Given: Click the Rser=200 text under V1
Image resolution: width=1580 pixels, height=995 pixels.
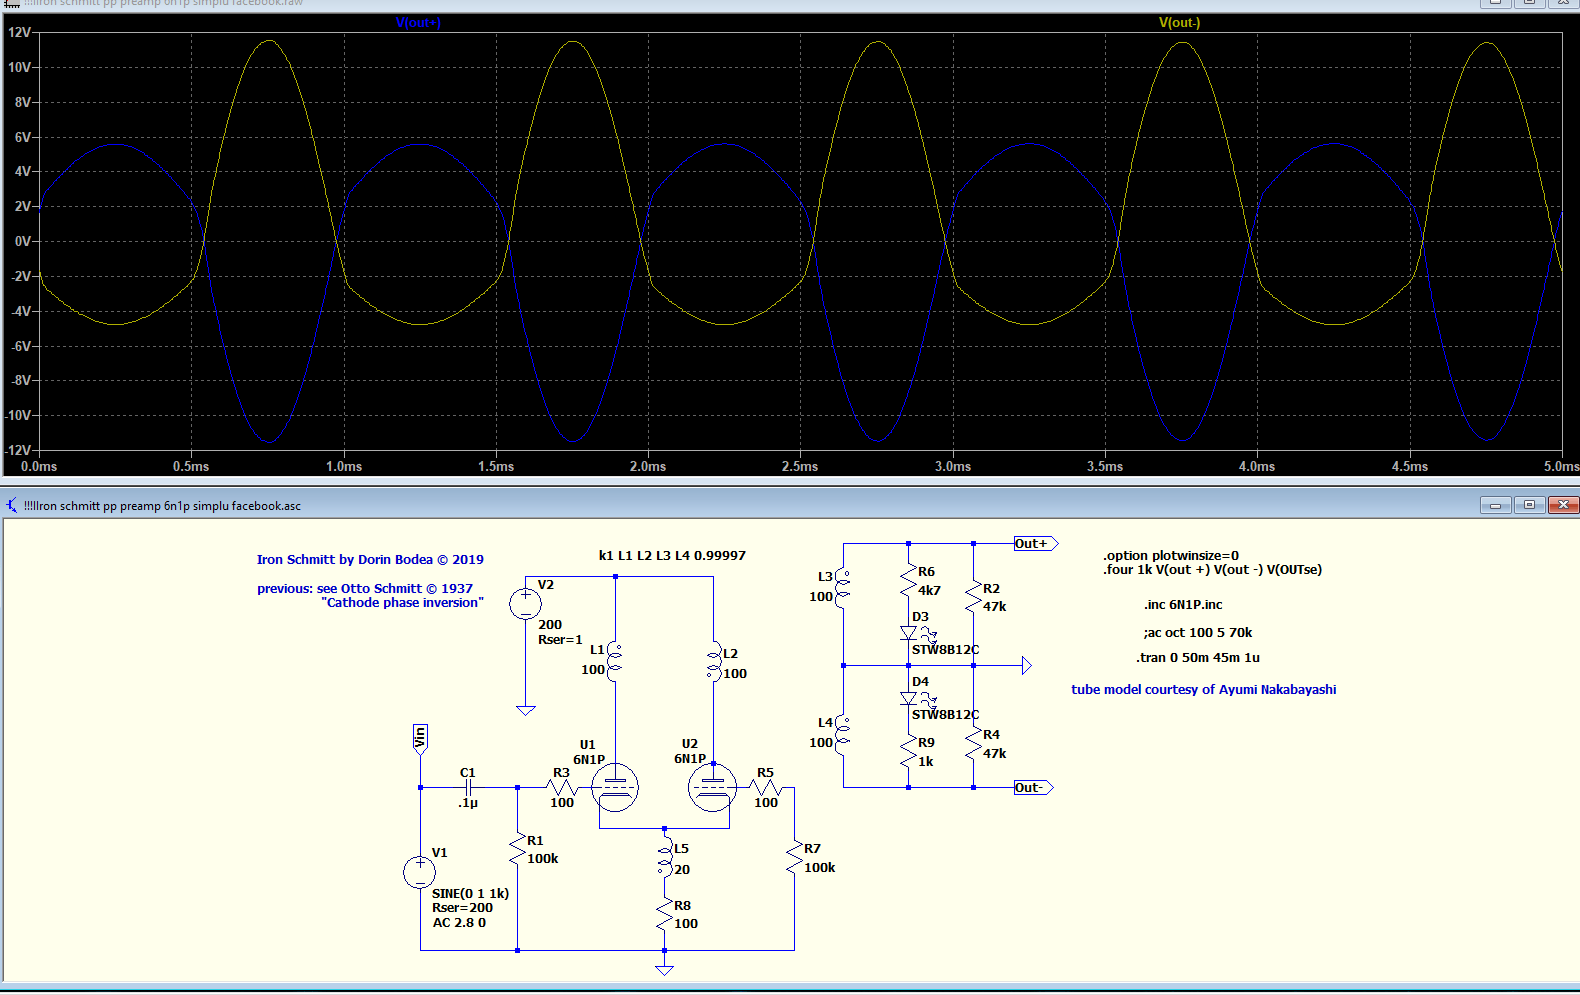Looking at the screenshot, I should pyautogui.click(x=462, y=908).
